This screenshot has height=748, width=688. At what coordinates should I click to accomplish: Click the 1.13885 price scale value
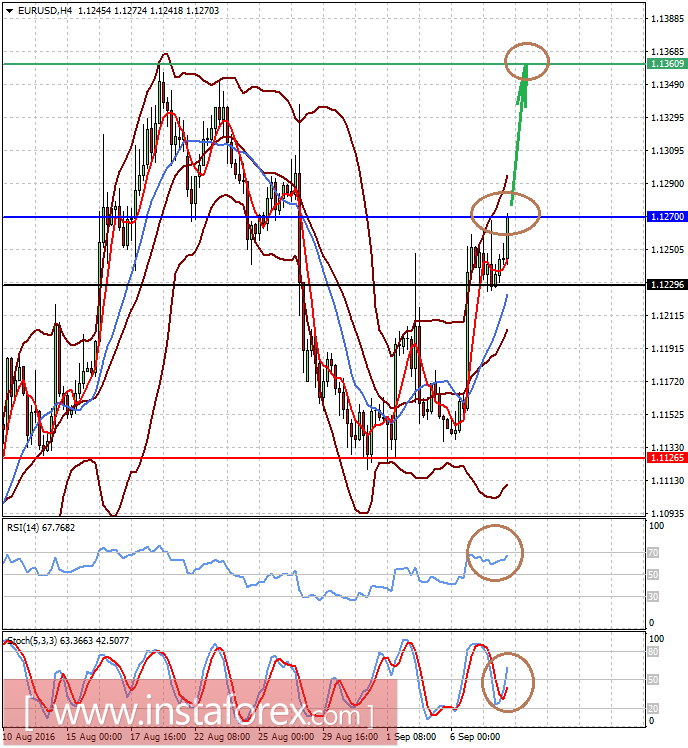click(x=667, y=19)
